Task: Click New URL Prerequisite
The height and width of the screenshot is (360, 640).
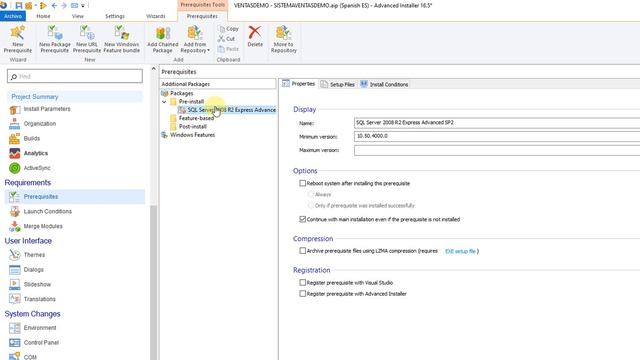Action: [87, 39]
